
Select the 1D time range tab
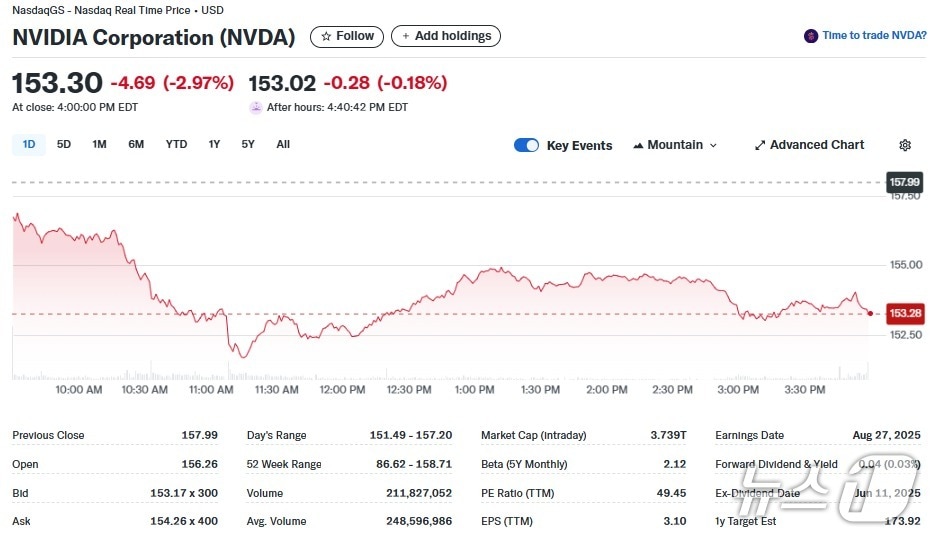tap(29, 144)
